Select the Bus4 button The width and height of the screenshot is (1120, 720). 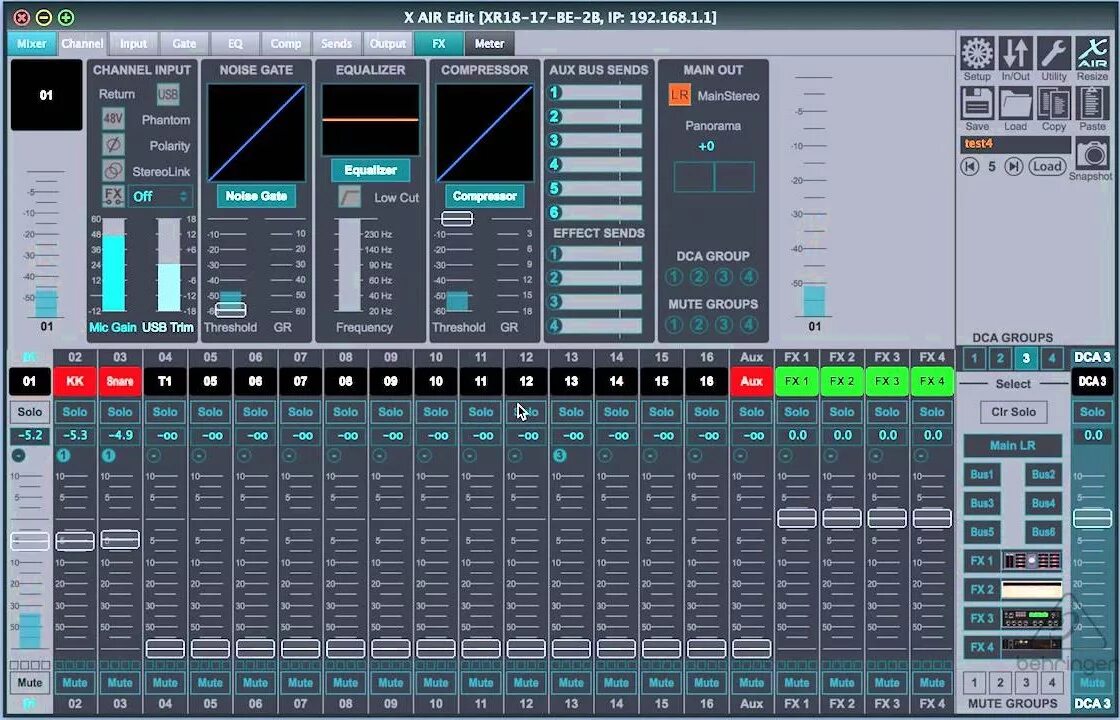[x=1043, y=503]
